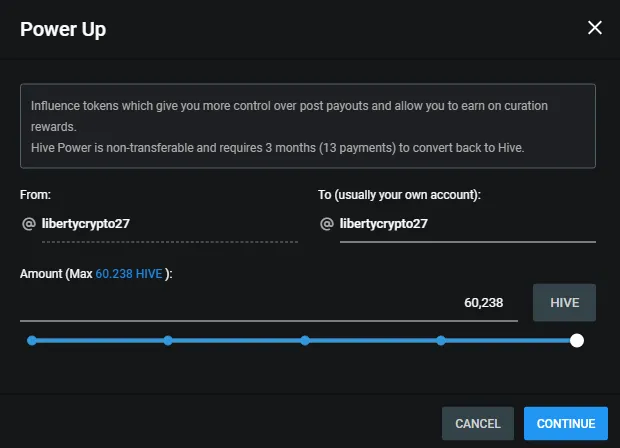Click the Amount (Max) label text
This screenshot has width=620, height=448.
tap(96, 274)
